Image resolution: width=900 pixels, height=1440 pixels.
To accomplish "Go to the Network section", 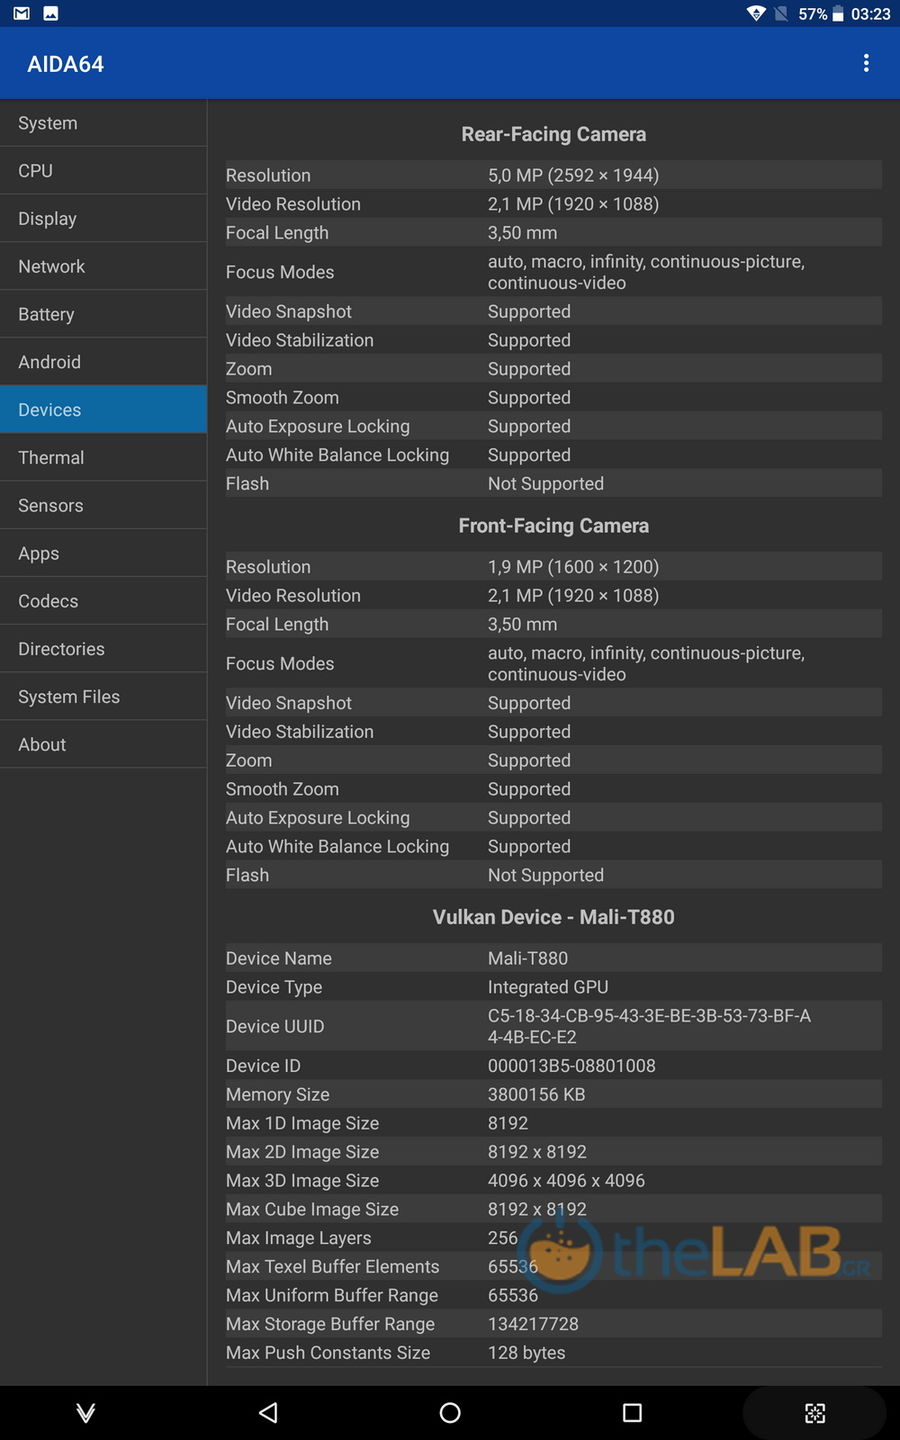I will click(103, 267).
